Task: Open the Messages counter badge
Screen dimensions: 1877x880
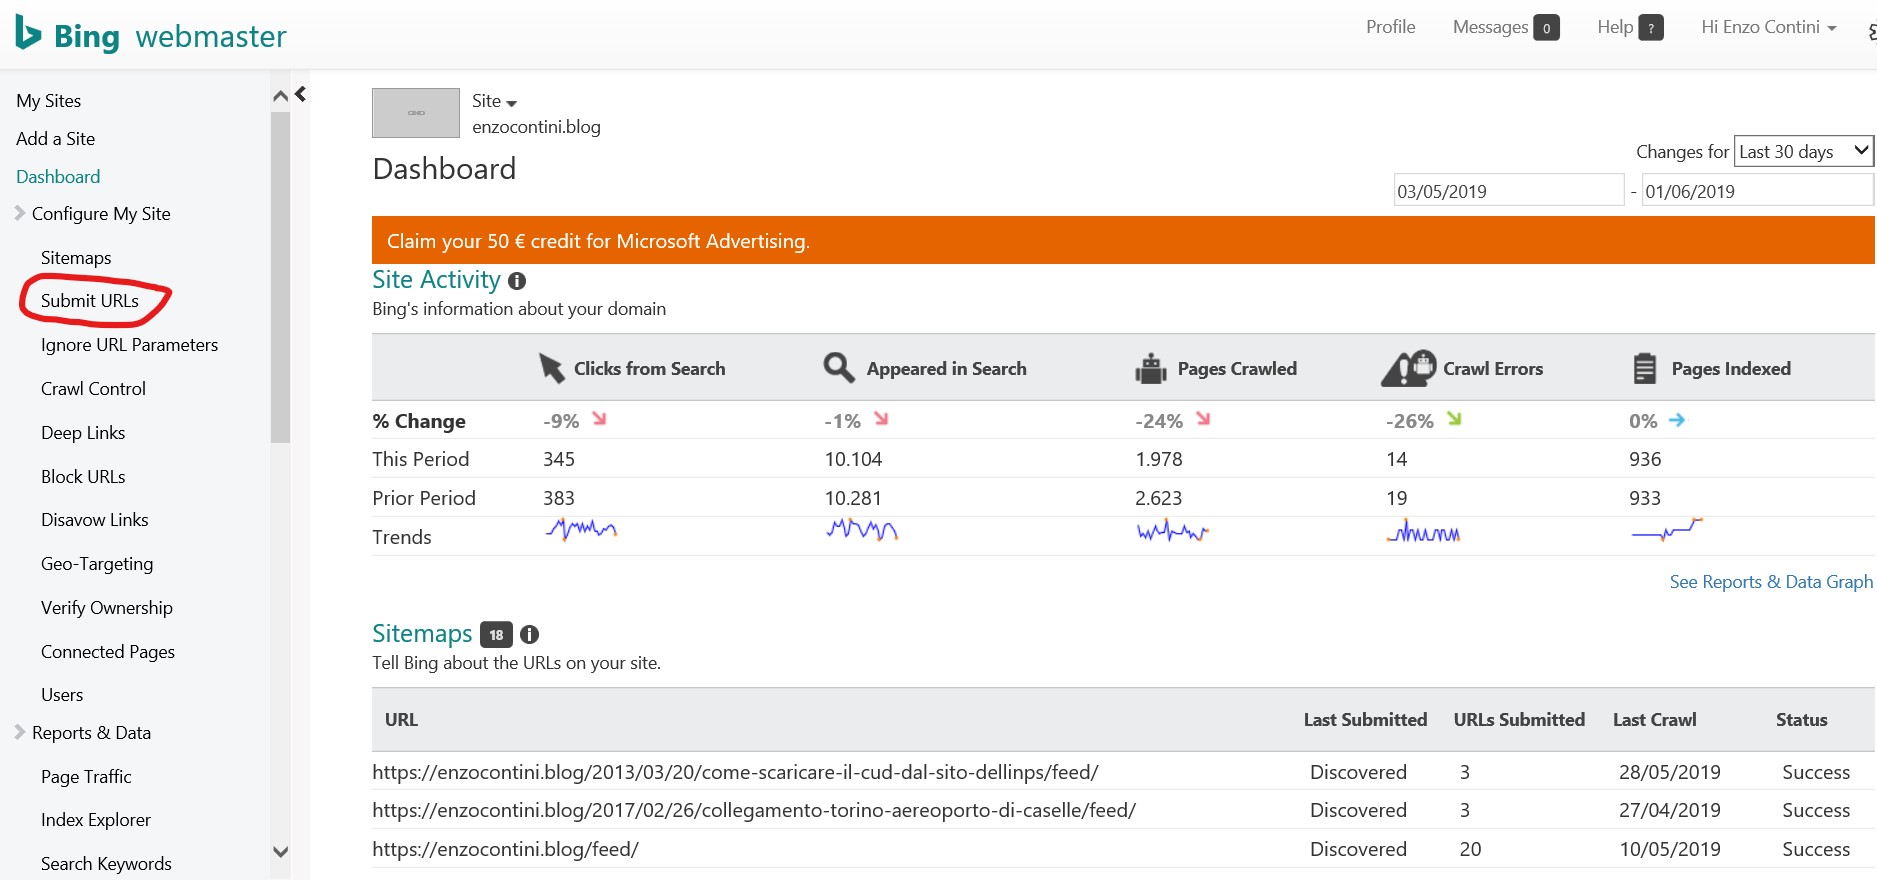Action: tap(1546, 28)
